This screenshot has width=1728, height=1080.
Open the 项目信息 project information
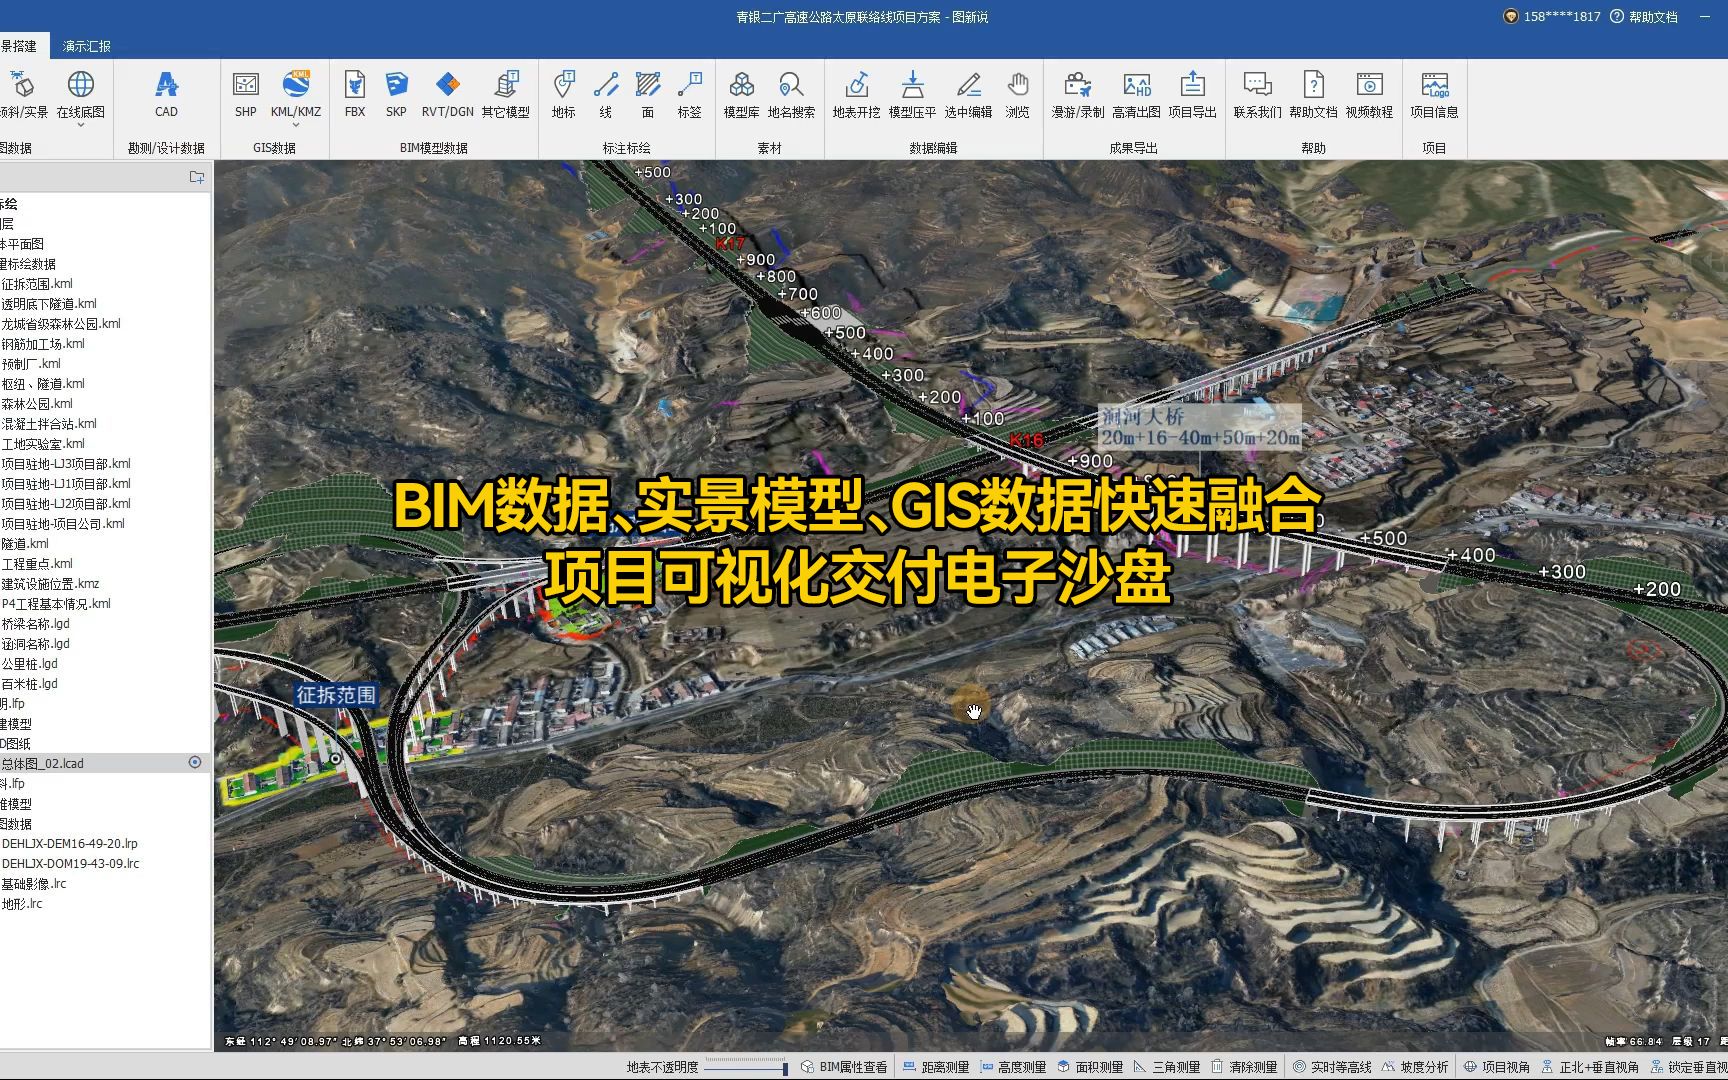pyautogui.click(x=1435, y=94)
